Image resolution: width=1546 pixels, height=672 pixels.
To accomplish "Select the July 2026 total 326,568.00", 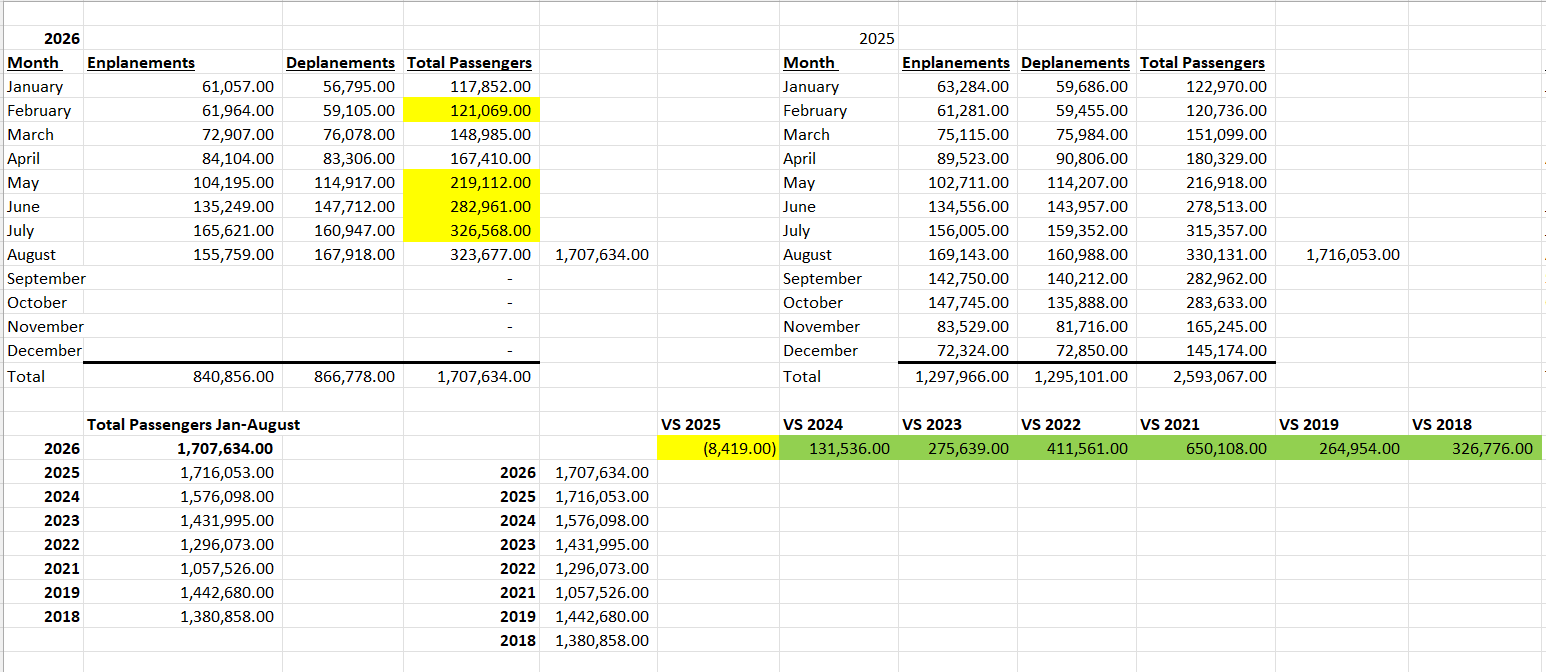I will 471,231.
